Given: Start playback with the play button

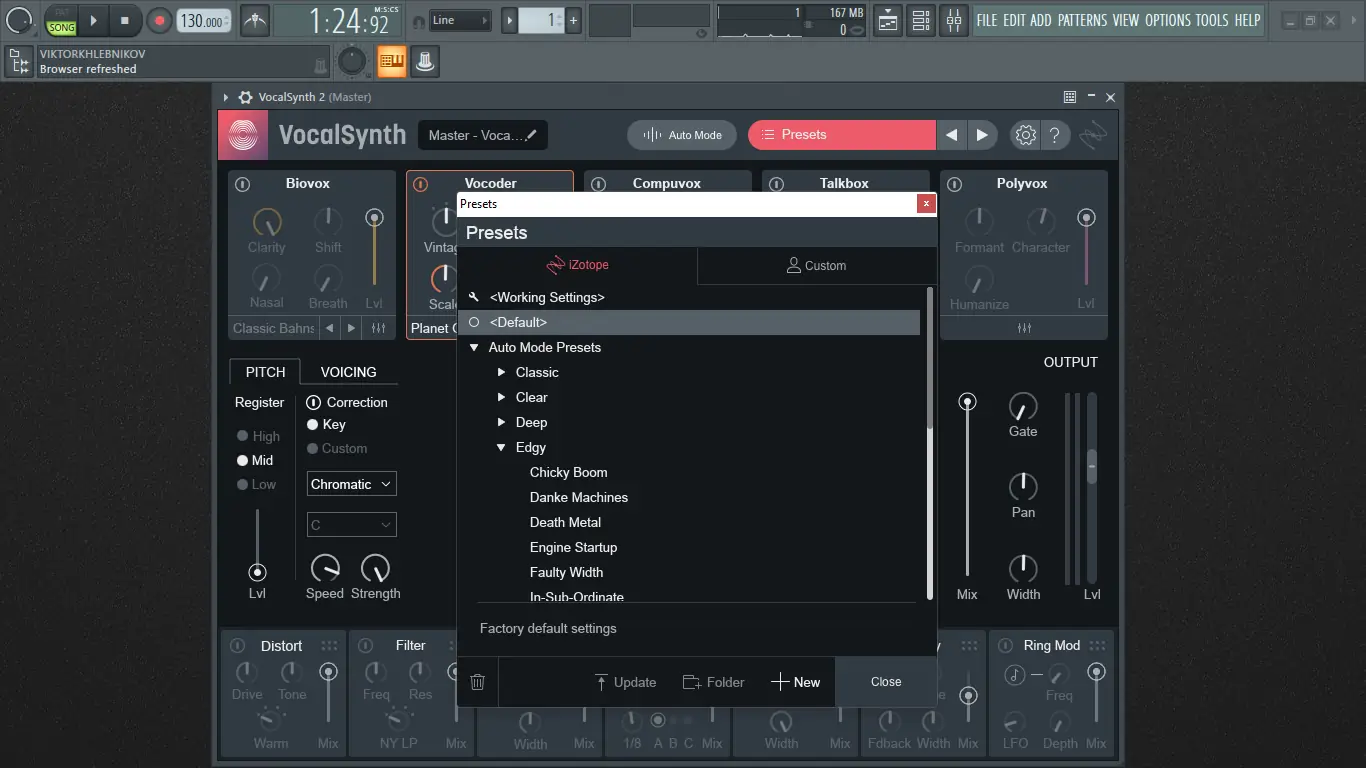Looking at the screenshot, I should point(94,20).
